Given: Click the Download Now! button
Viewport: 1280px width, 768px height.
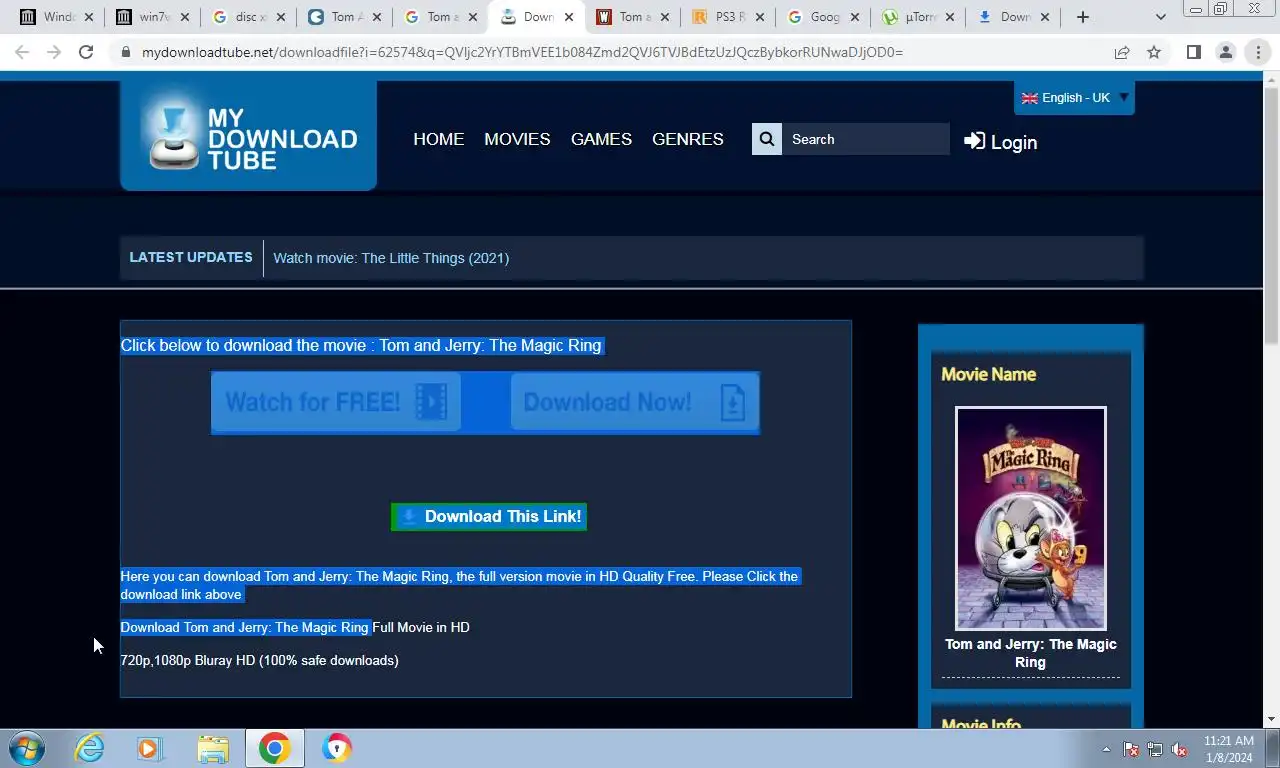Looking at the screenshot, I should pyautogui.click(x=635, y=402).
